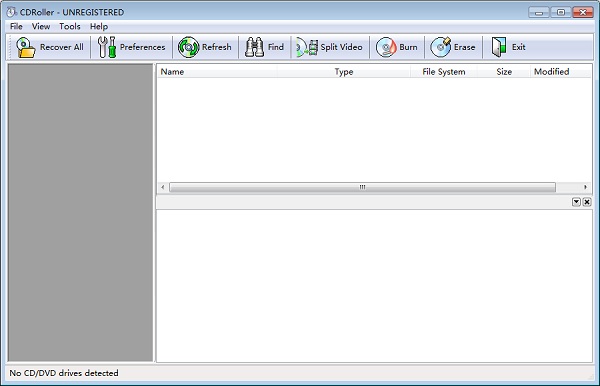Click the green Refresh disc icon

[188, 47]
